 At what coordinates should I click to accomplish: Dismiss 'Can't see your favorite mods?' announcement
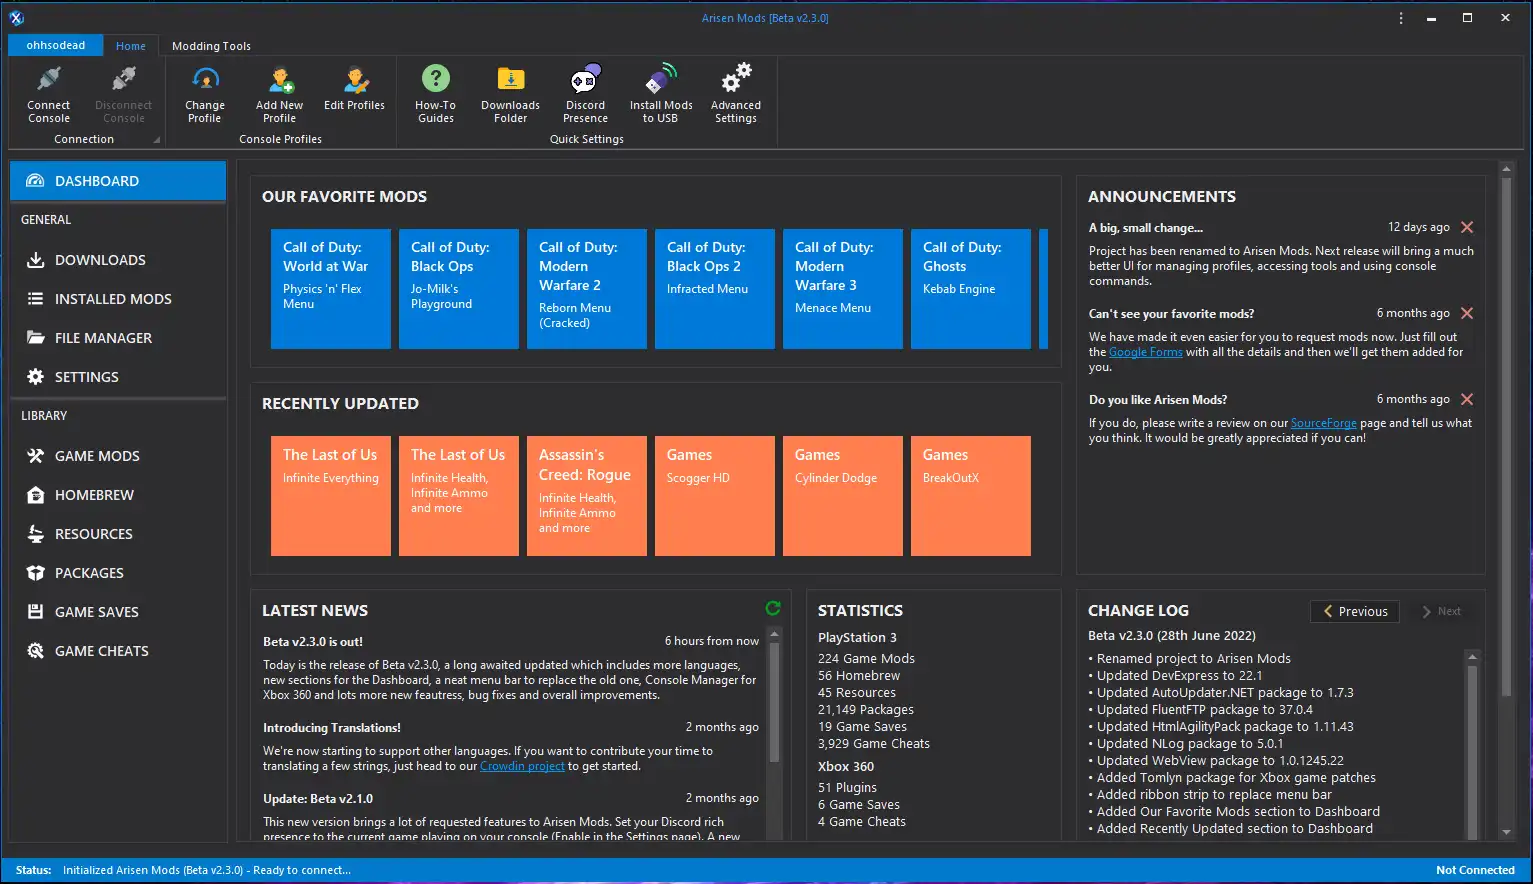coord(1467,313)
